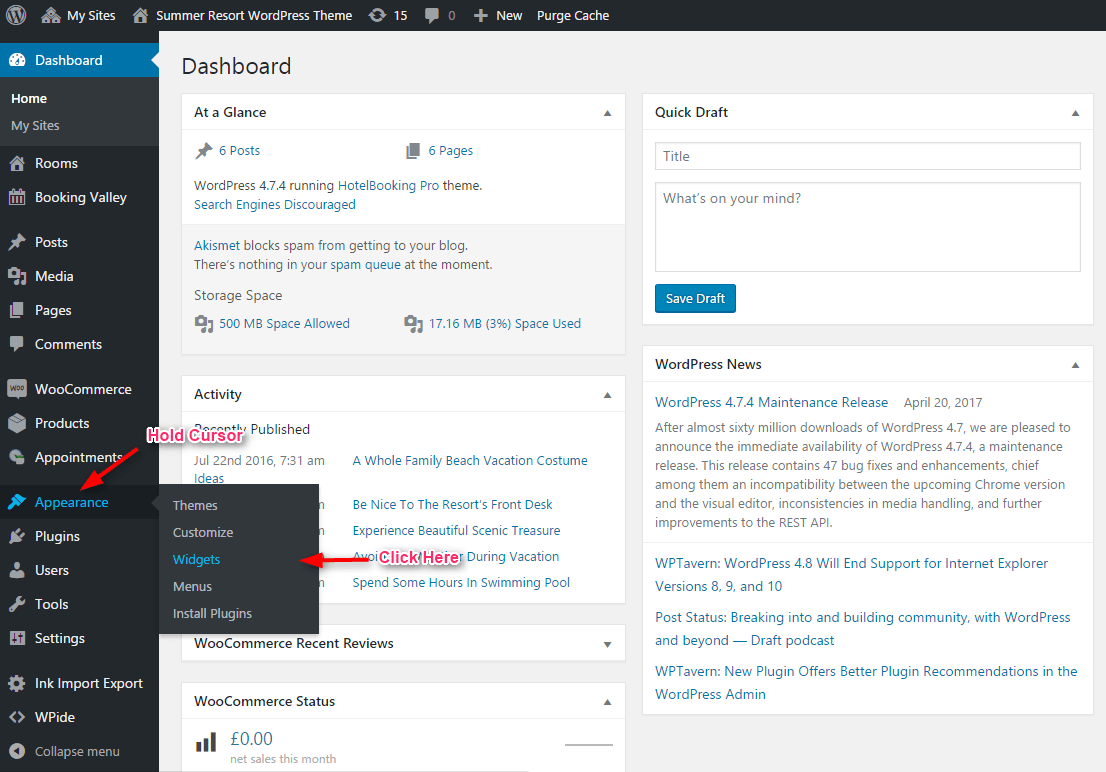Open Menus in Appearance submenu
Image resolution: width=1106 pixels, height=772 pixels.
click(193, 586)
